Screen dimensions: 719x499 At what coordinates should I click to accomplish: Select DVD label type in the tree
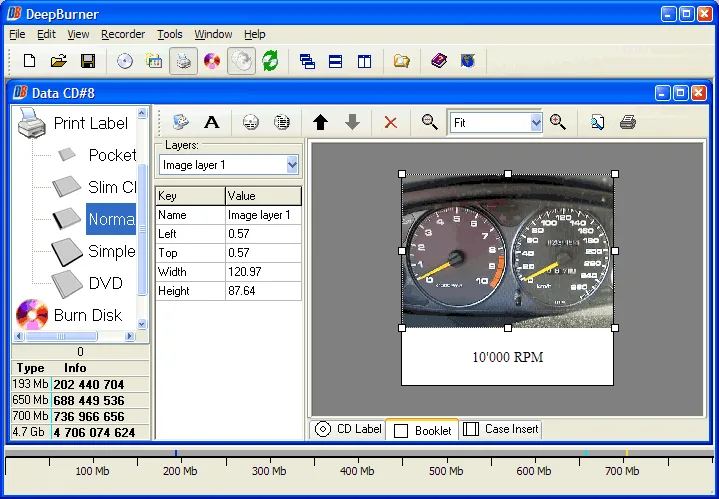coord(105,283)
